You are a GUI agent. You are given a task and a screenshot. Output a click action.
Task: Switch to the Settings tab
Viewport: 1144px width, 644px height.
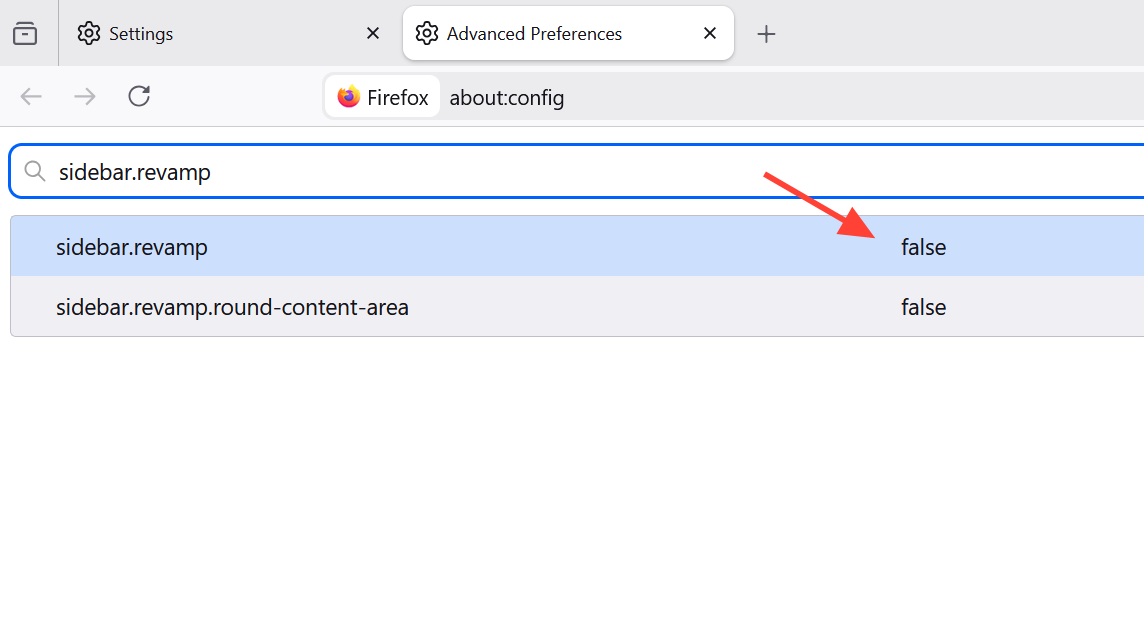click(x=200, y=34)
